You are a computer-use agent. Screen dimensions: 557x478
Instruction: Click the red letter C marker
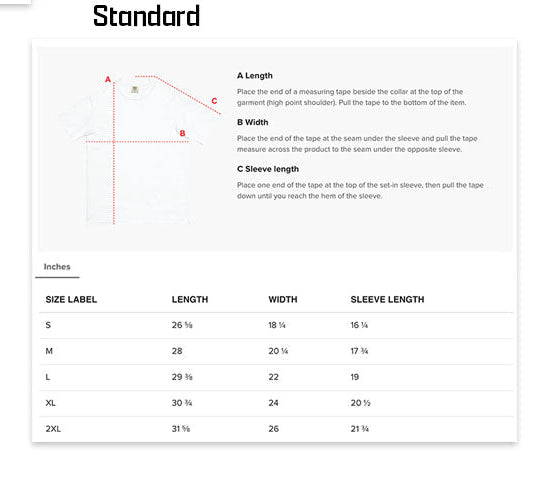[x=214, y=101]
